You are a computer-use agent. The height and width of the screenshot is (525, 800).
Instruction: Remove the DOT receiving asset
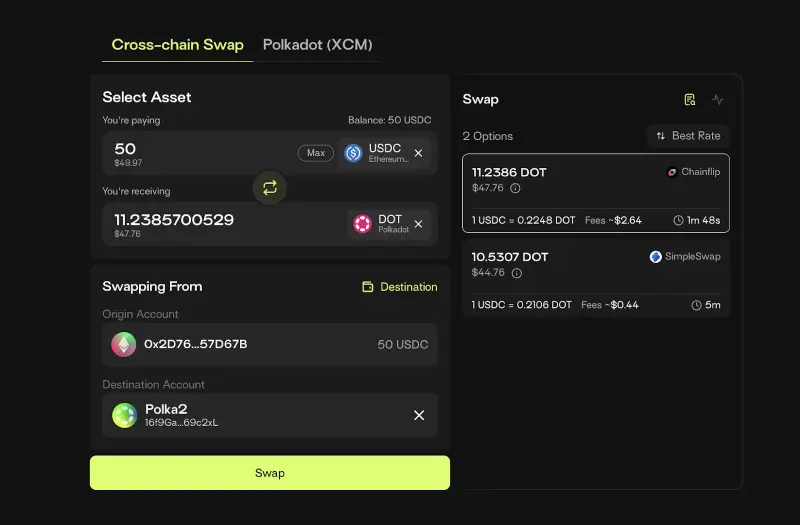tap(418, 224)
